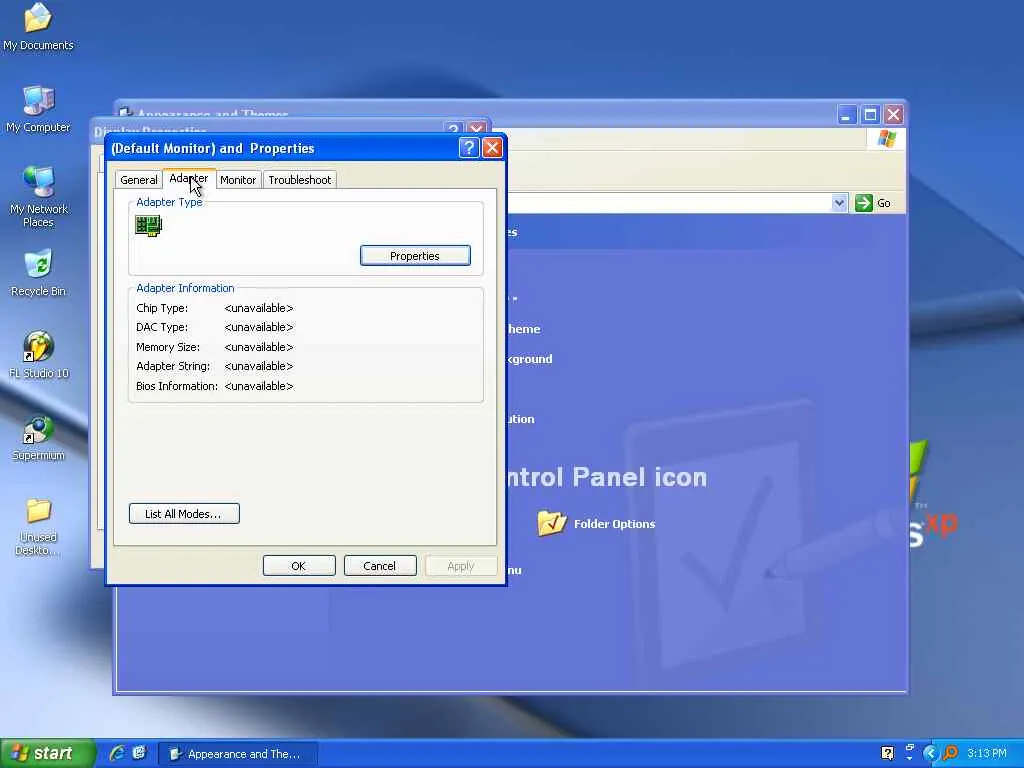Click the tray help question-mark icon
The image size is (1024, 768).
tap(887, 753)
